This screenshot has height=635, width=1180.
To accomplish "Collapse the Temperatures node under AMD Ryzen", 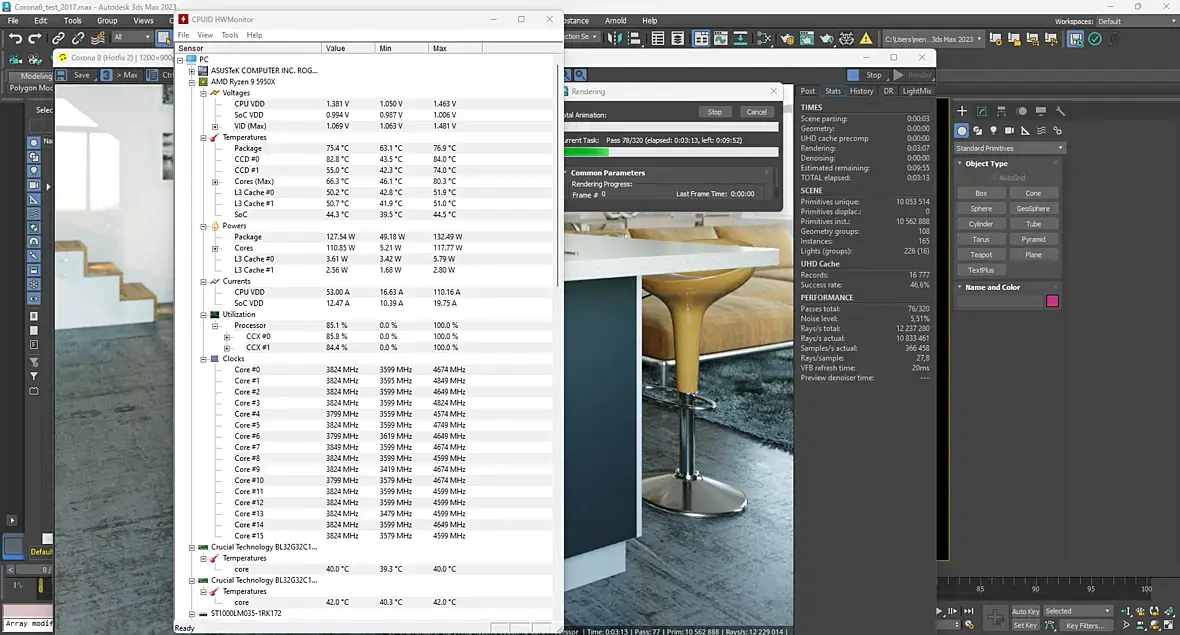I will click(203, 138).
